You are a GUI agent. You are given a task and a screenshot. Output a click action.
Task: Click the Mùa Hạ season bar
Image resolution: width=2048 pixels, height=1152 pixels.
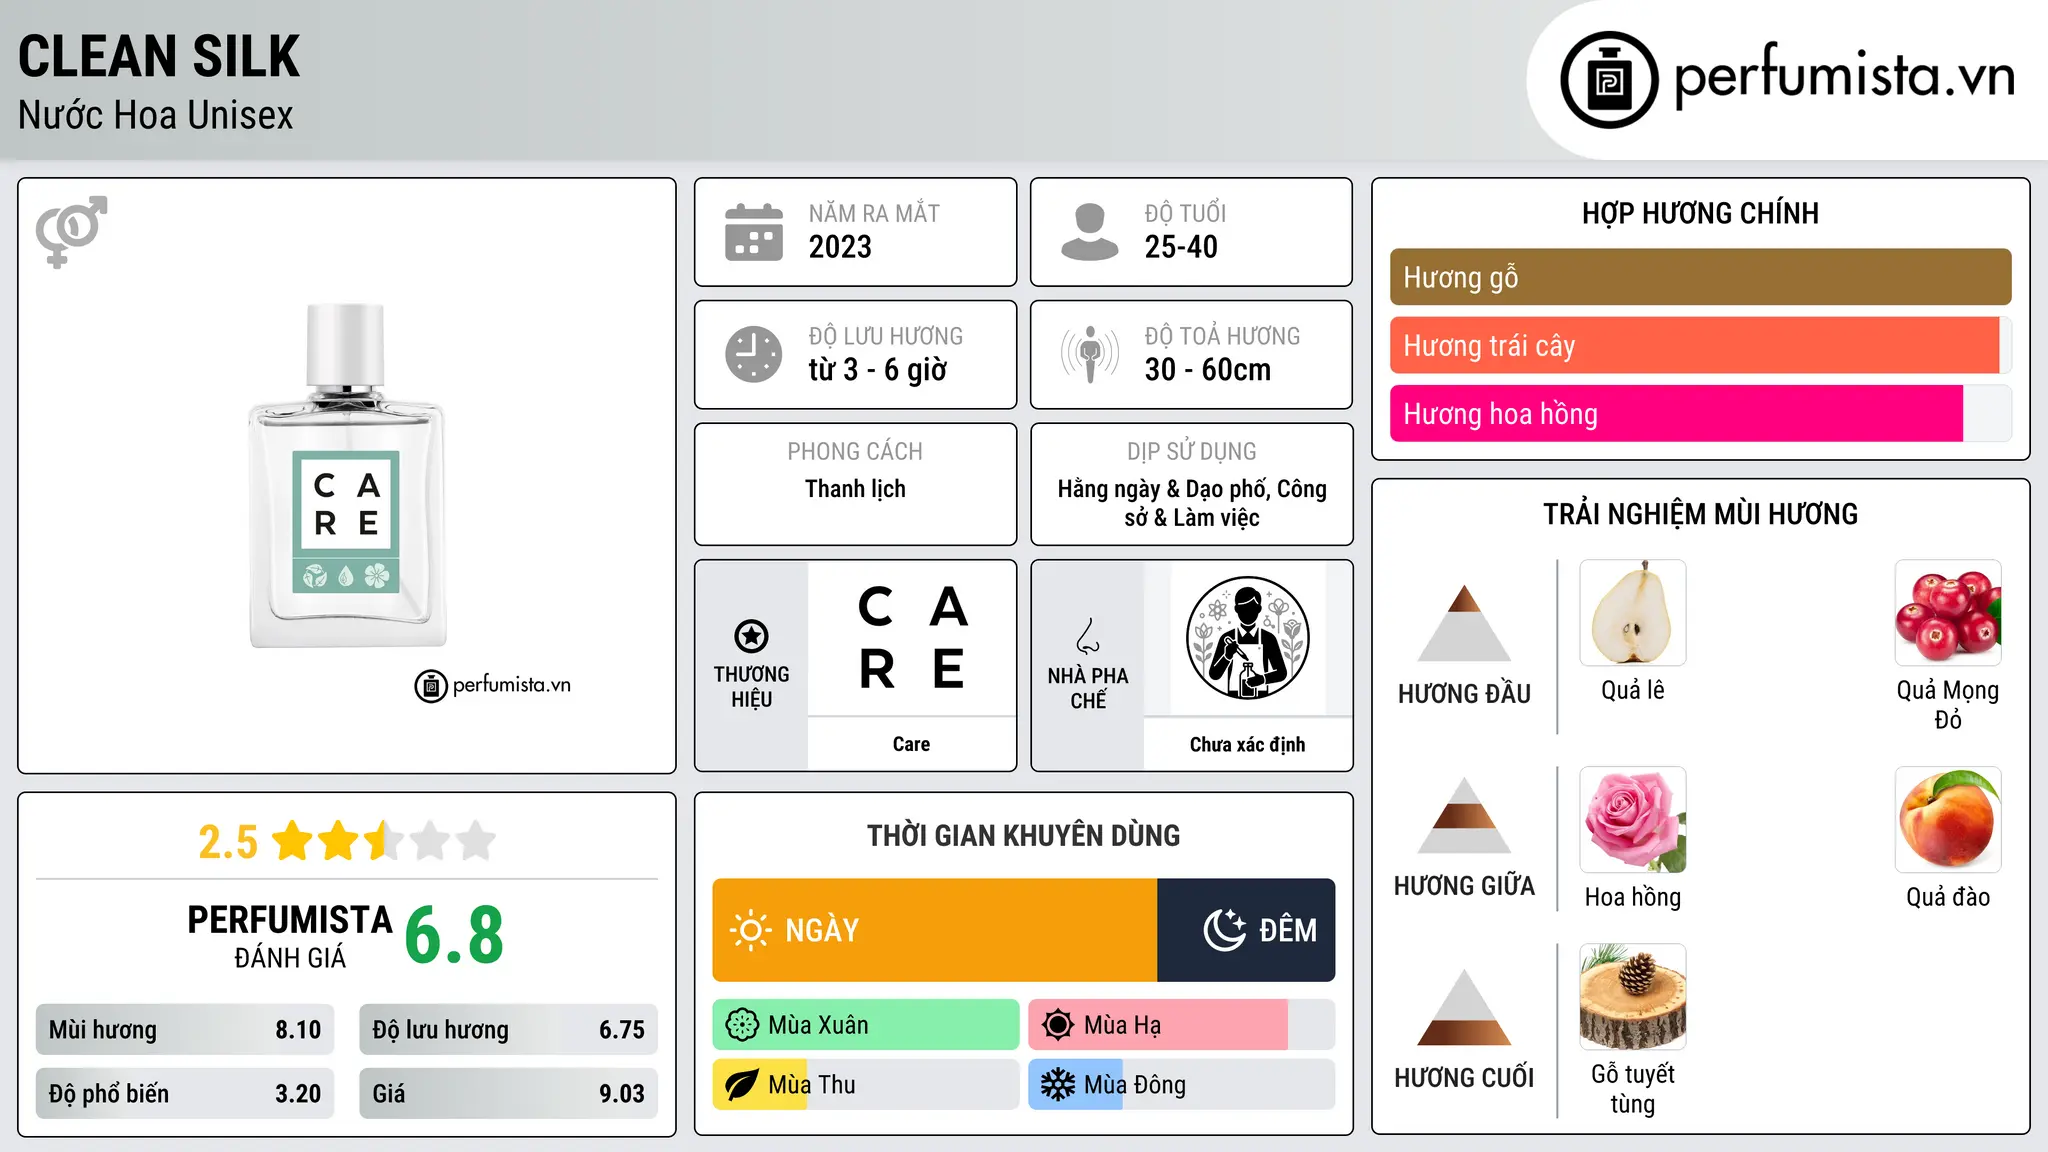[x=1182, y=1025]
